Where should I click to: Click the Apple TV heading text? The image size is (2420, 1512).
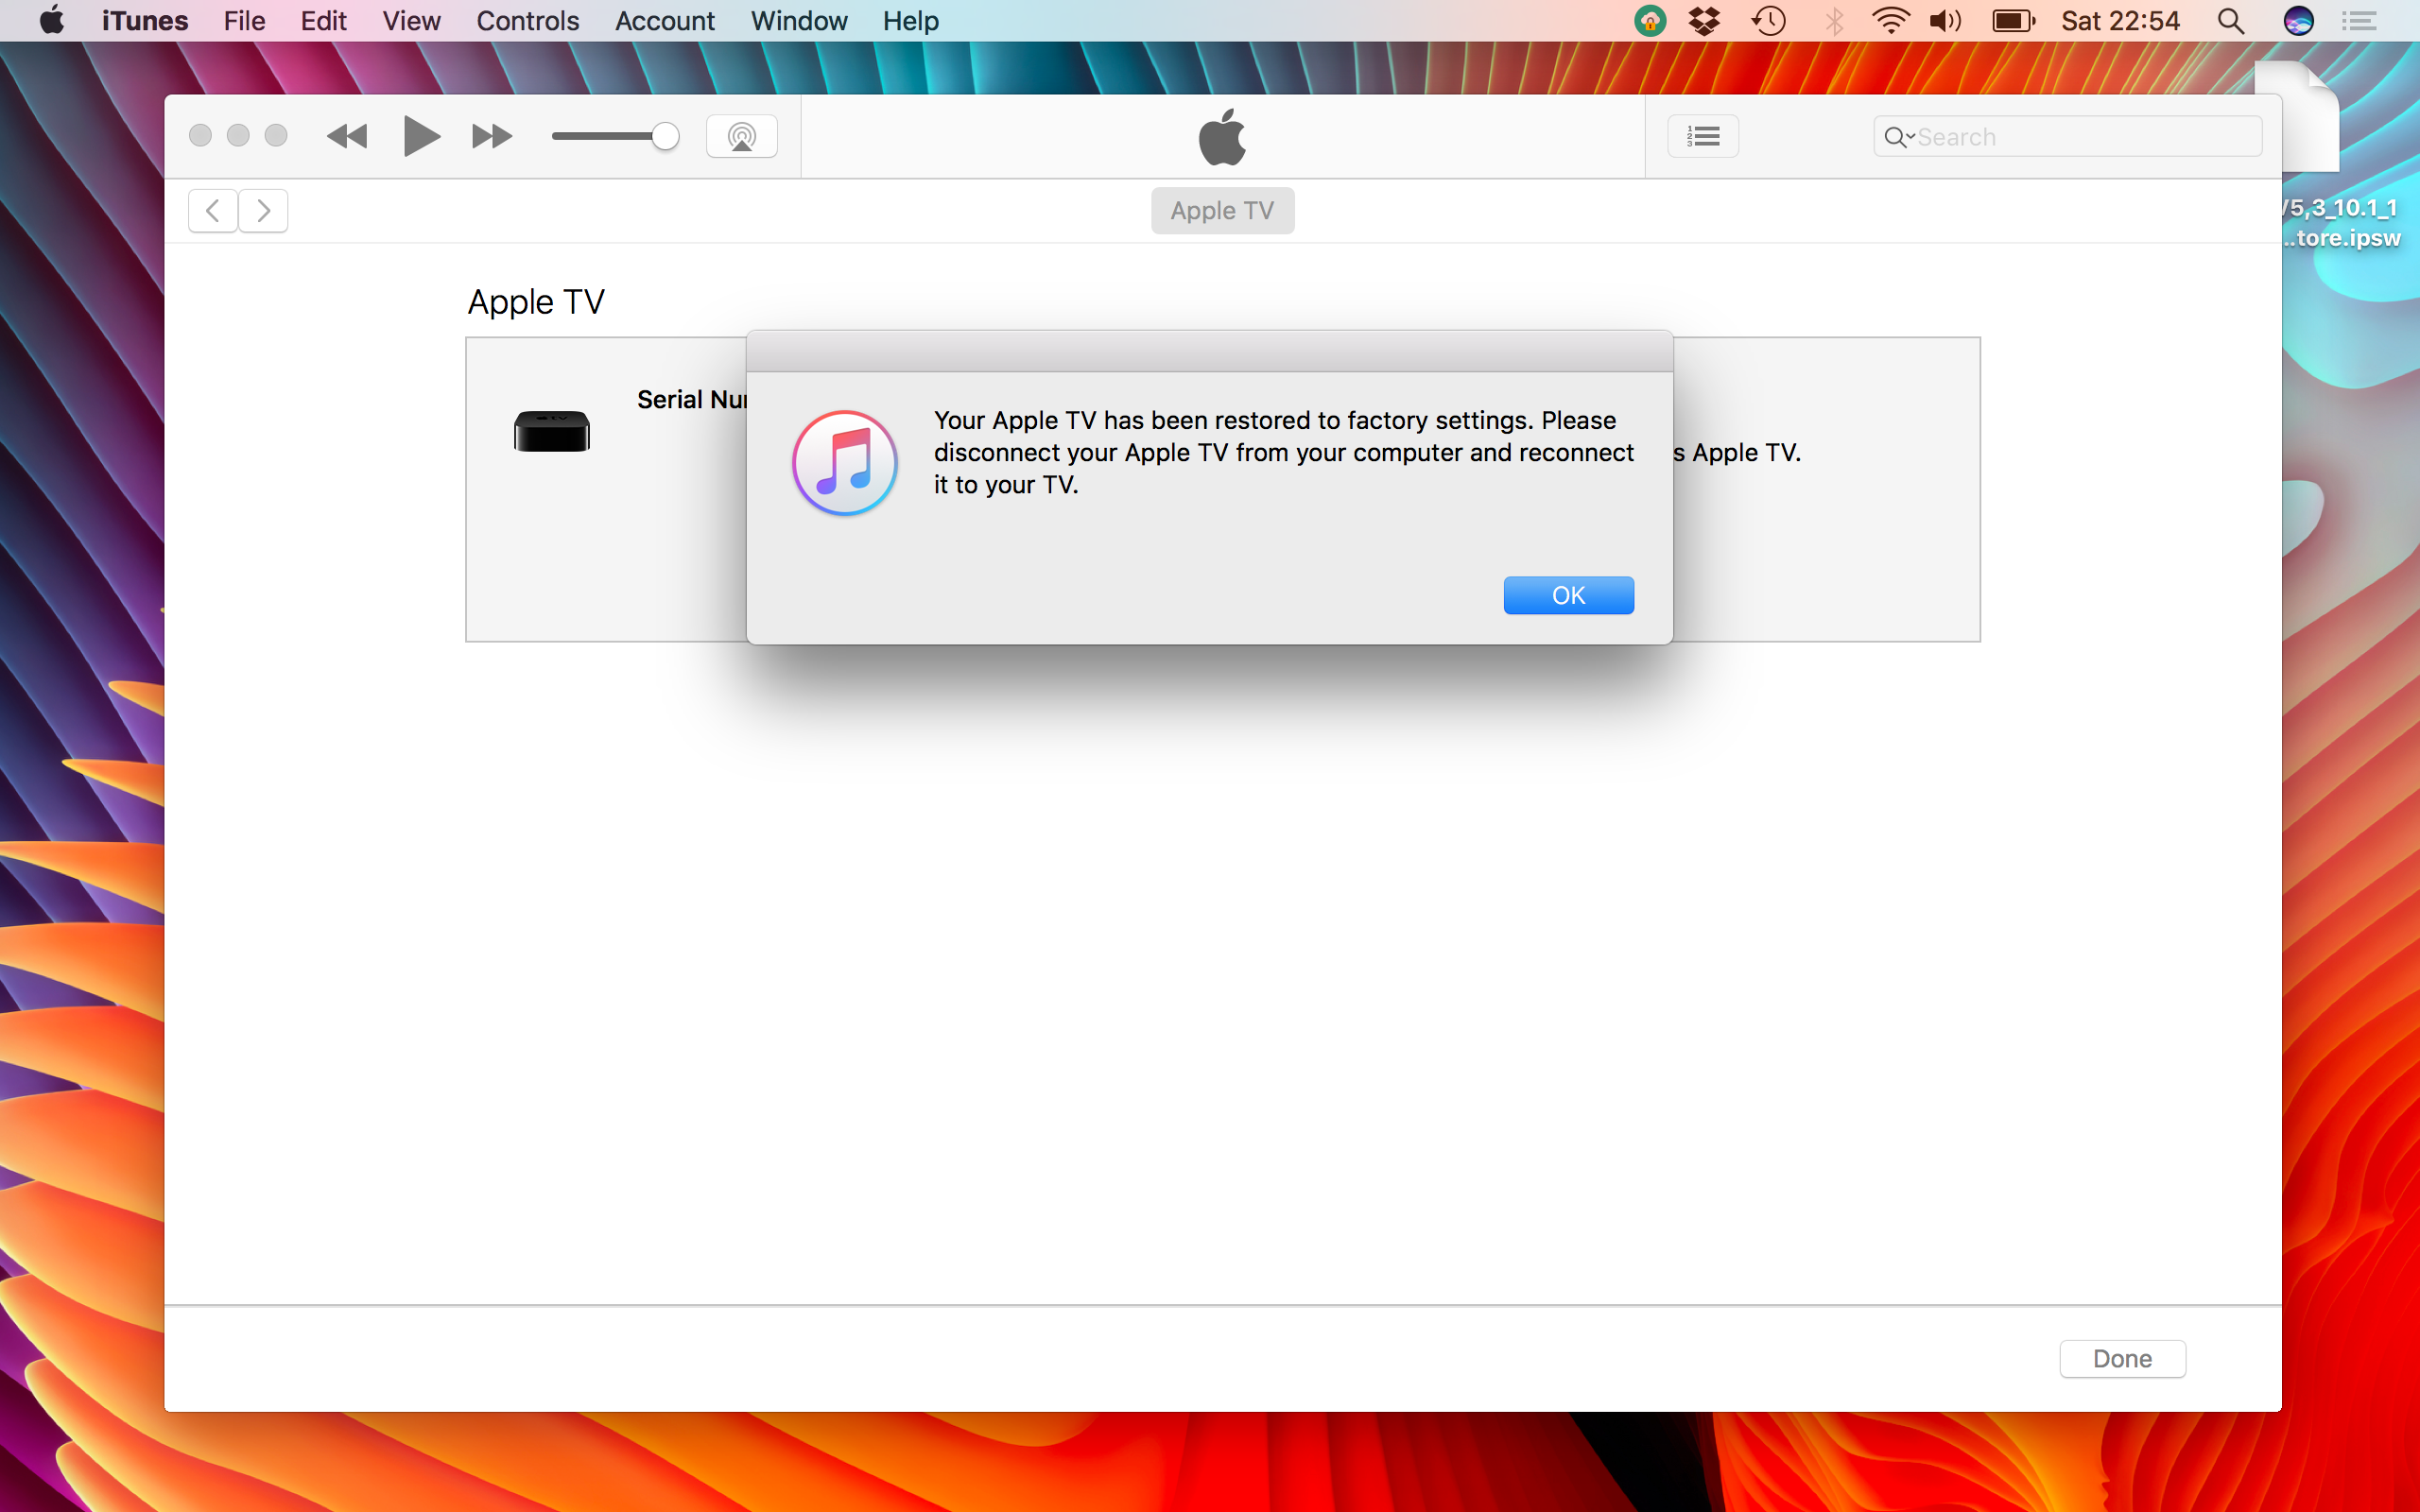click(536, 301)
